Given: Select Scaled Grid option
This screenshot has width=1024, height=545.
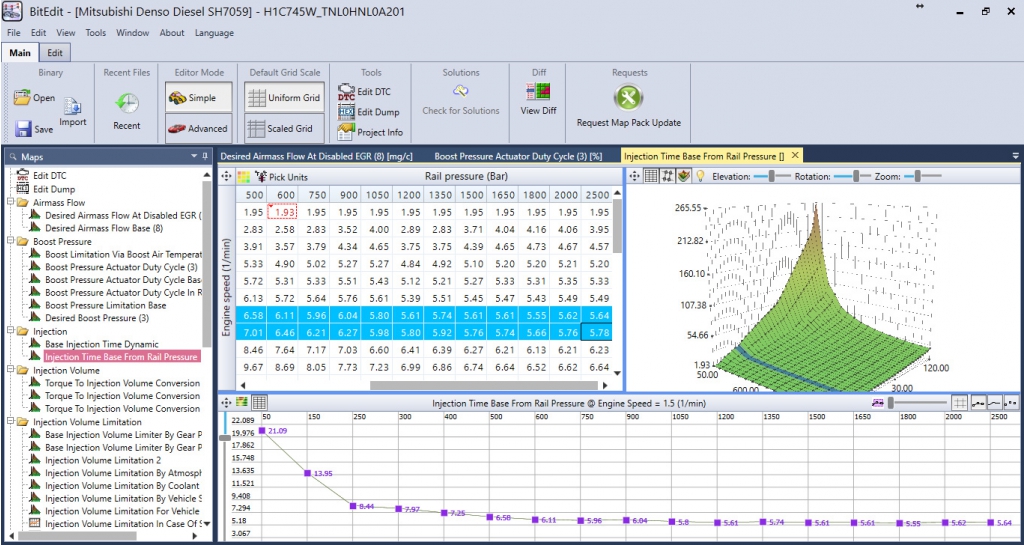Looking at the screenshot, I should (x=284, y=129).
